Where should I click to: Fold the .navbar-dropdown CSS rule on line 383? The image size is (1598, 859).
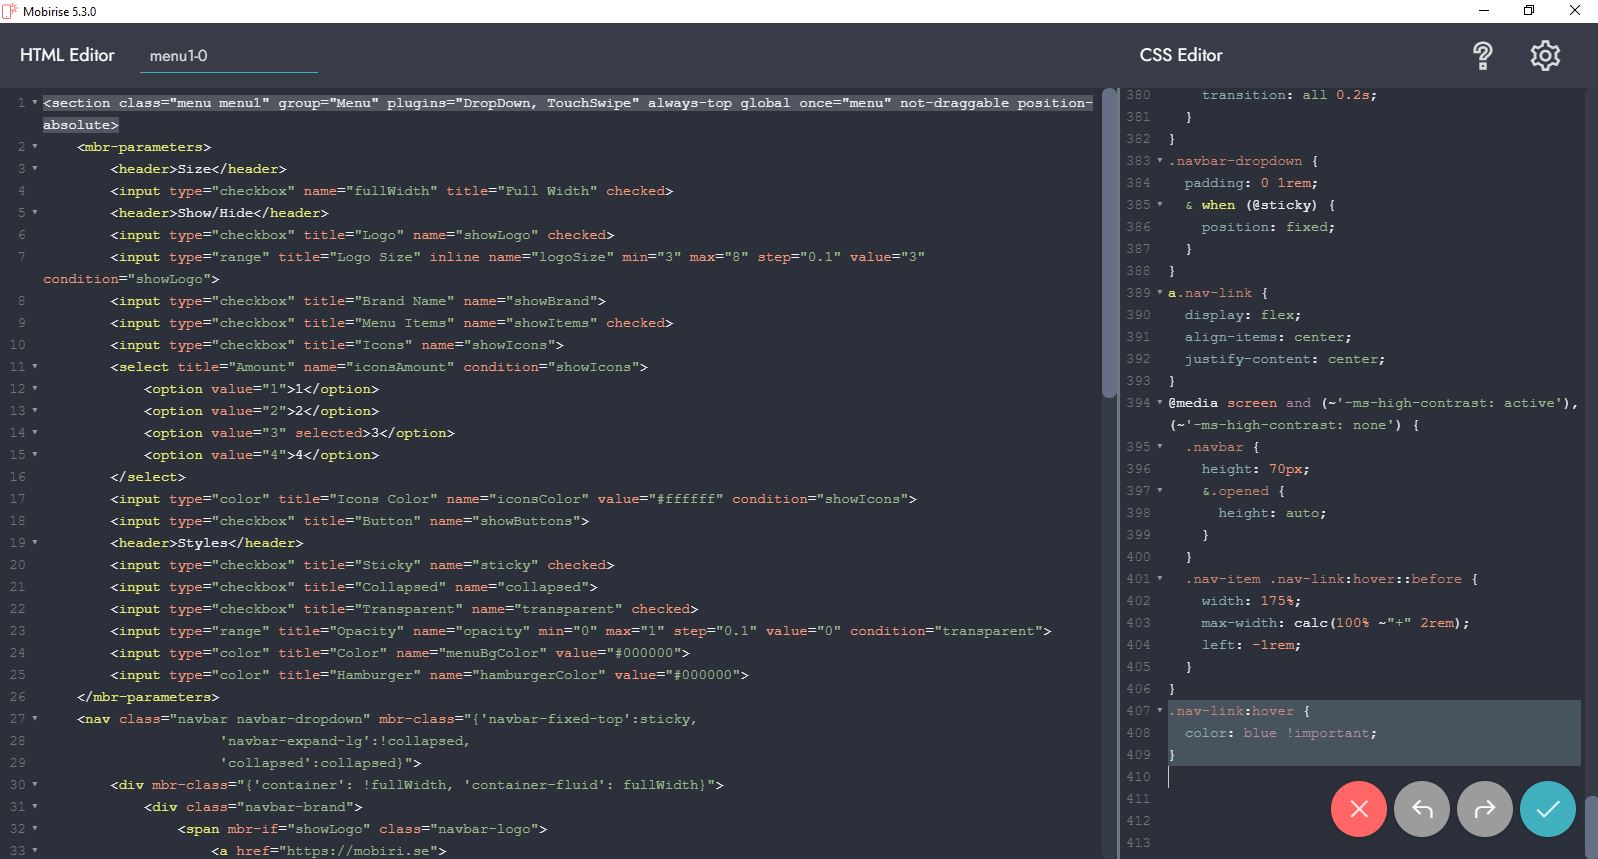coord(1160,161)
